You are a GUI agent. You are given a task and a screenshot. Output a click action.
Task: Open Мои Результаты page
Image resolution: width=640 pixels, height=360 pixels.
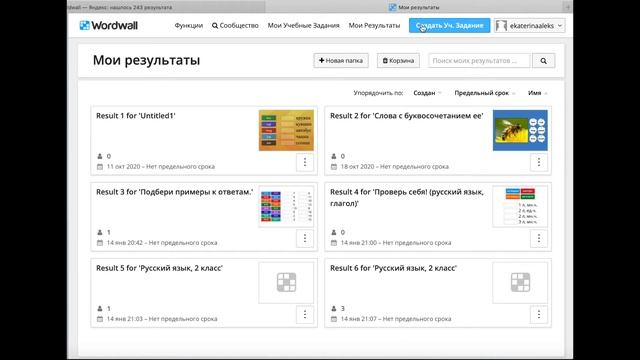[x=374, y=25]
